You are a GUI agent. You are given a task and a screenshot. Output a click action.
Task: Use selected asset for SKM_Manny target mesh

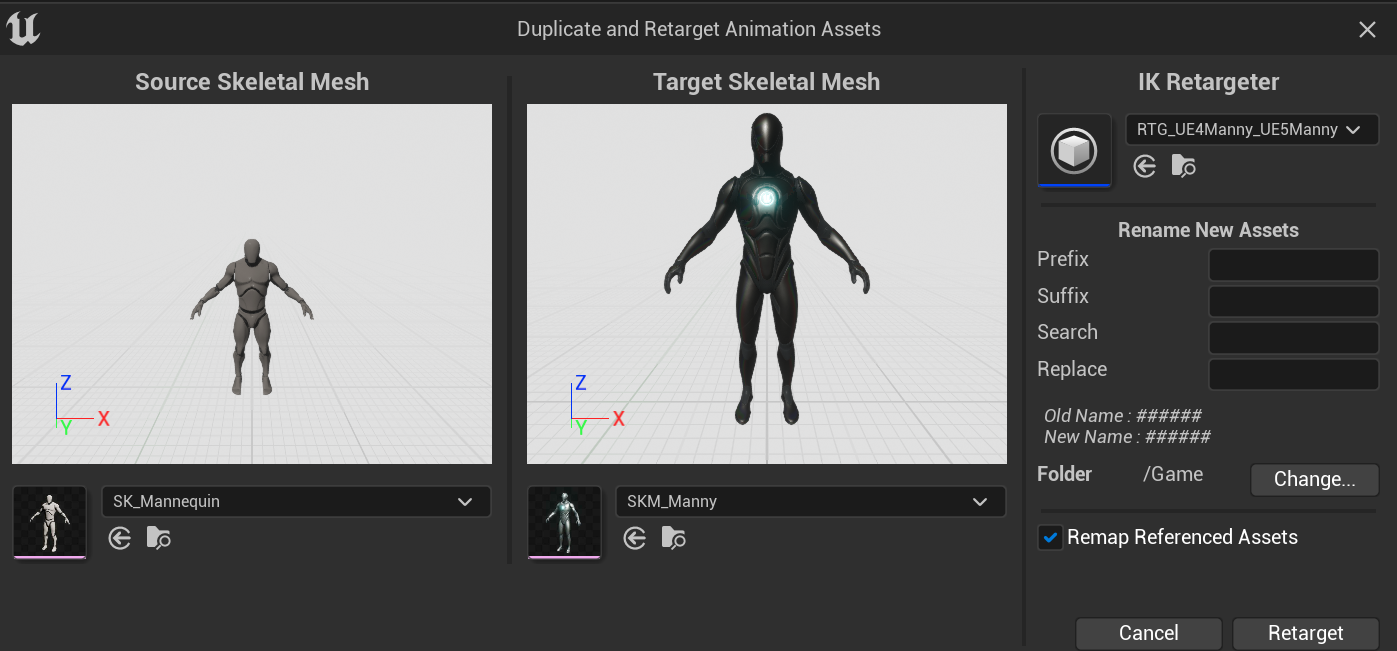635,539
